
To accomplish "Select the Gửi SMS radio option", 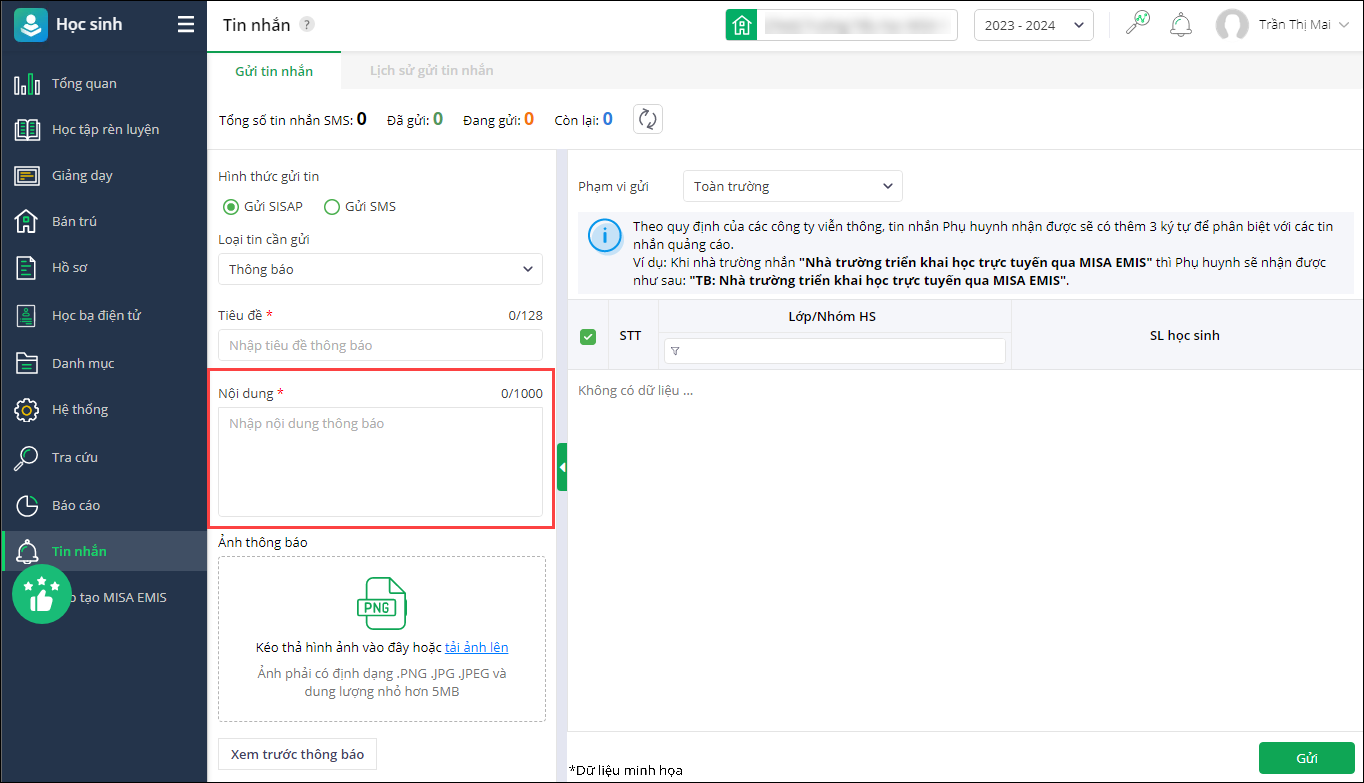I will (x=332, y=207).
